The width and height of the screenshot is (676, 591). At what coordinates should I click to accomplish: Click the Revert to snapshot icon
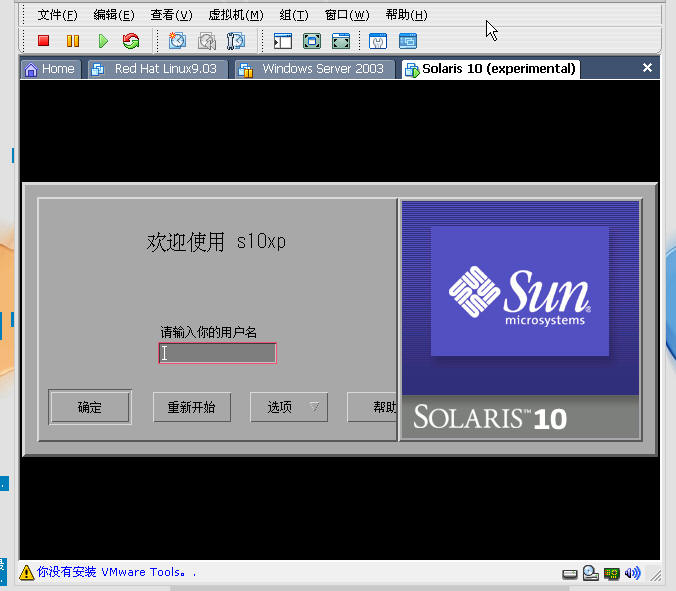[x=207, y=41]
